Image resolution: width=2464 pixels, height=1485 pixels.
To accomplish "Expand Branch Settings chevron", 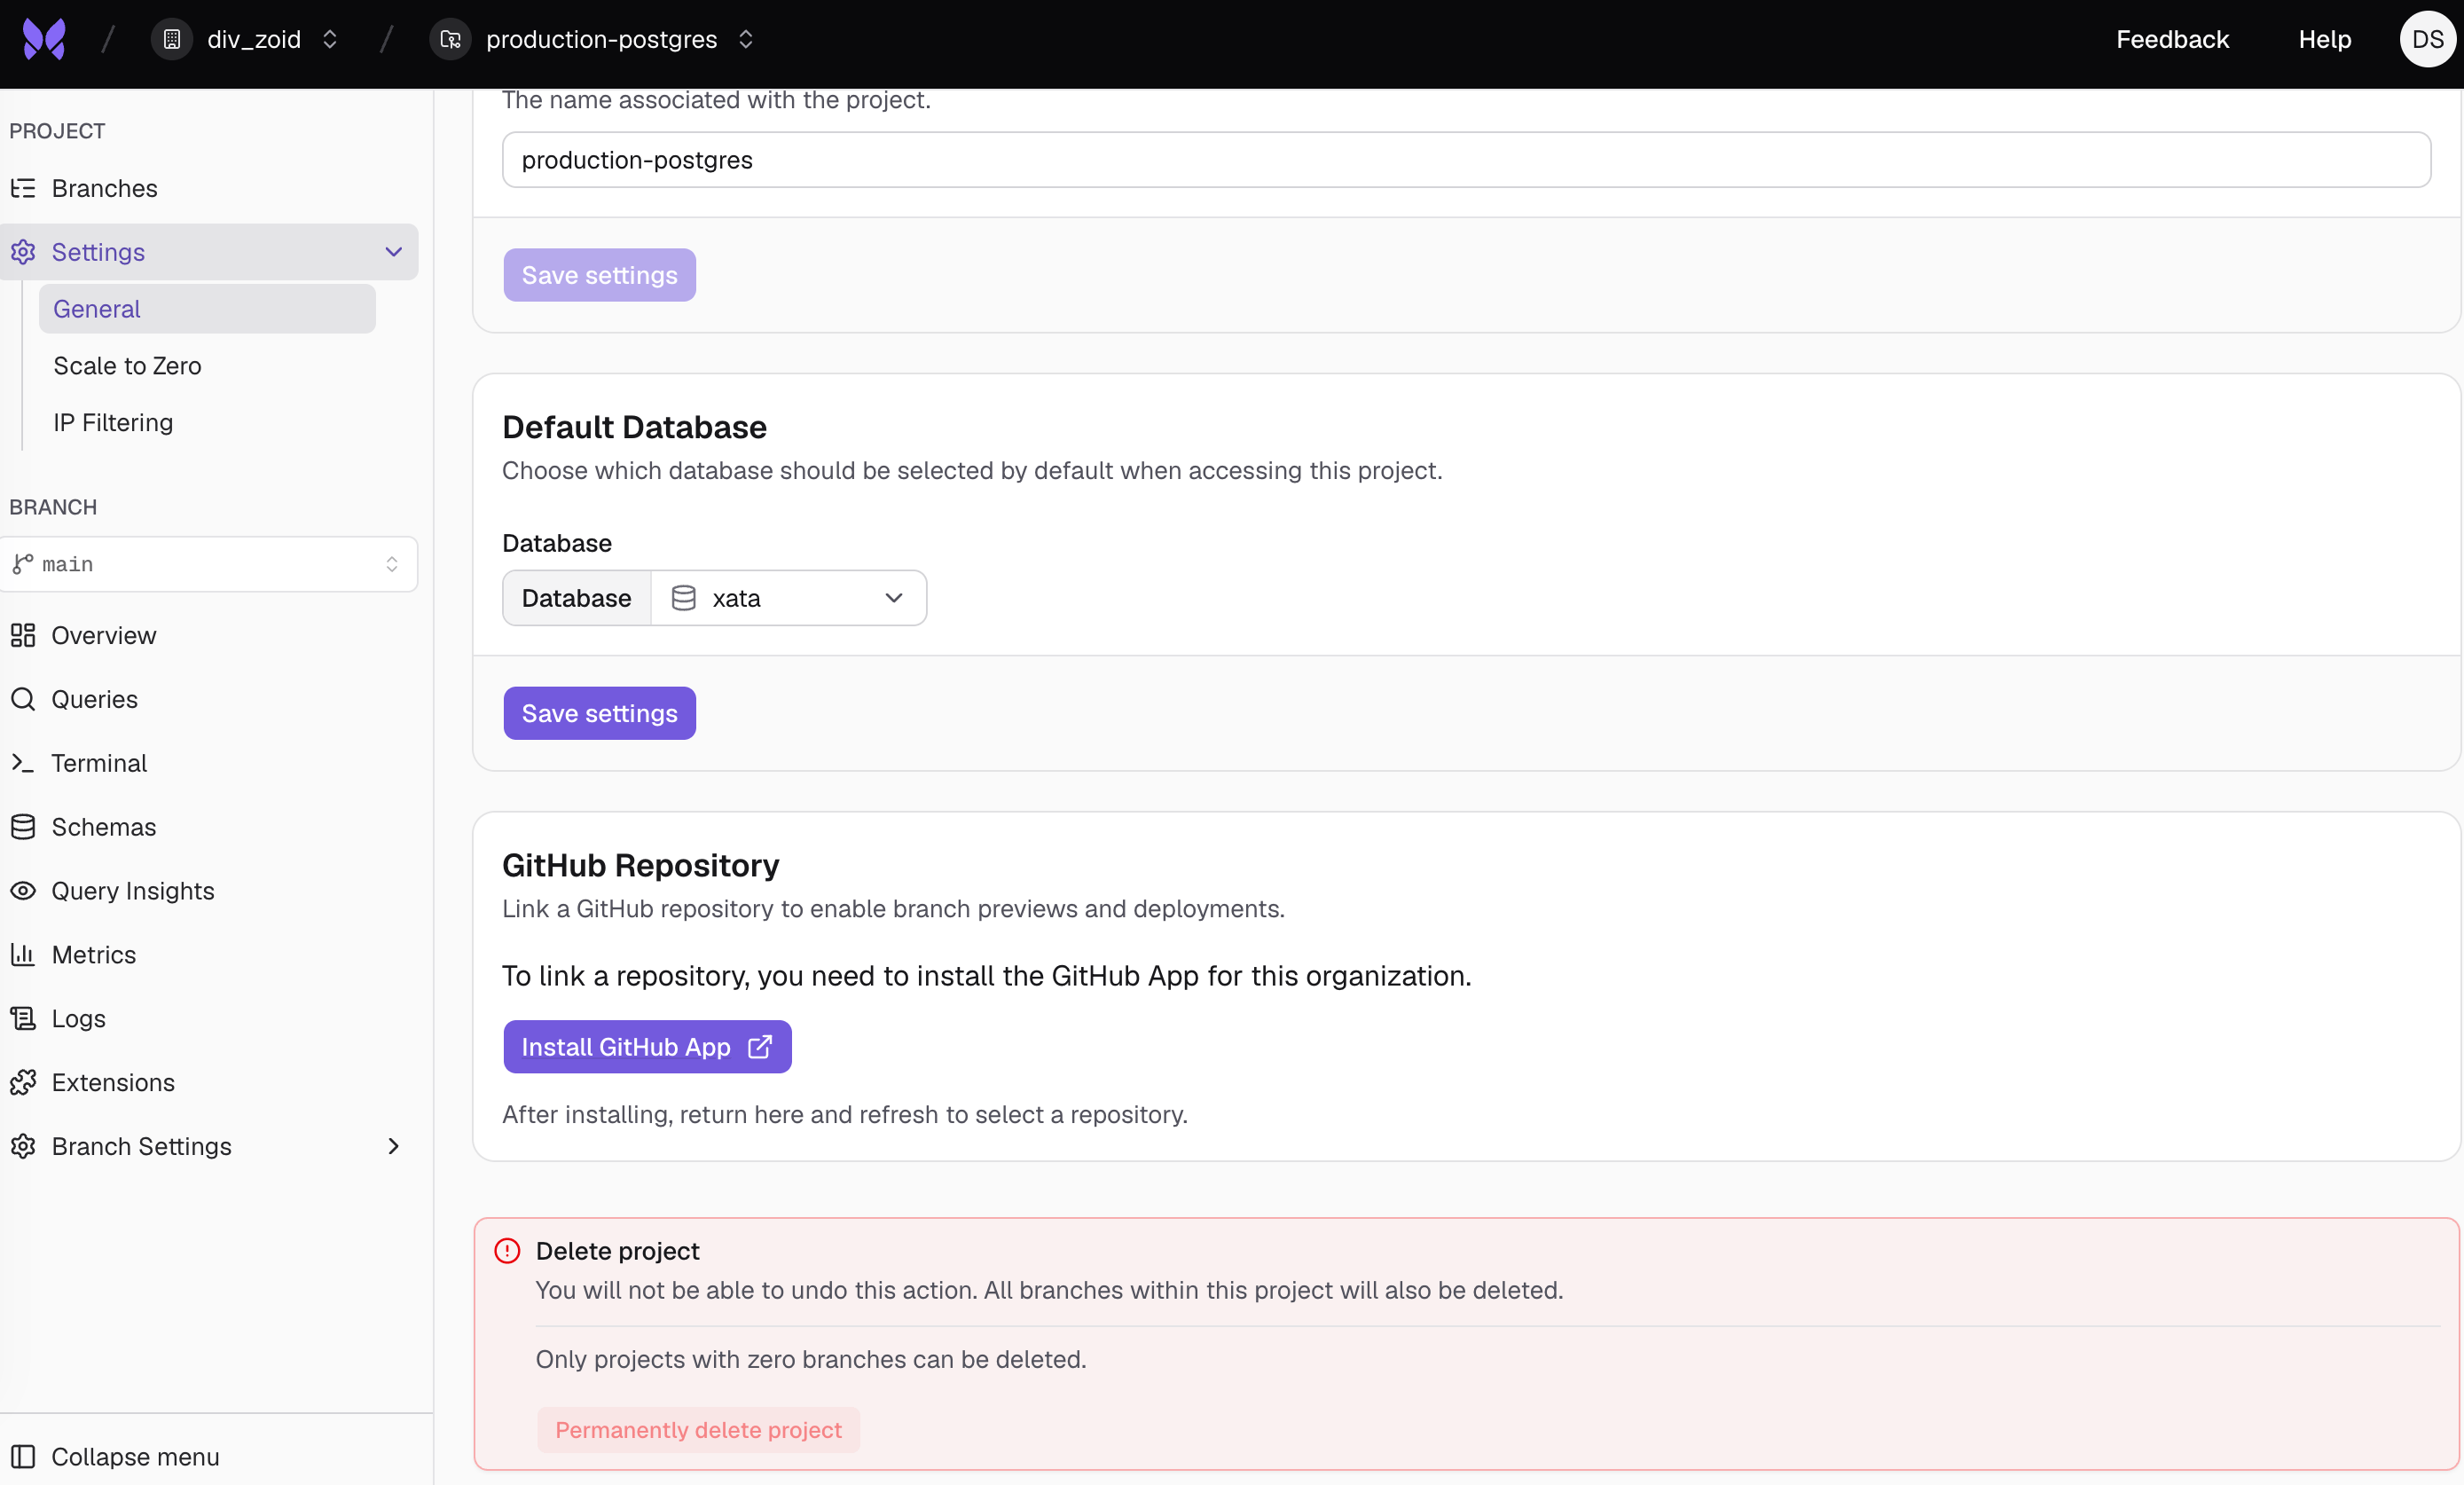I will pos(394,1146).
